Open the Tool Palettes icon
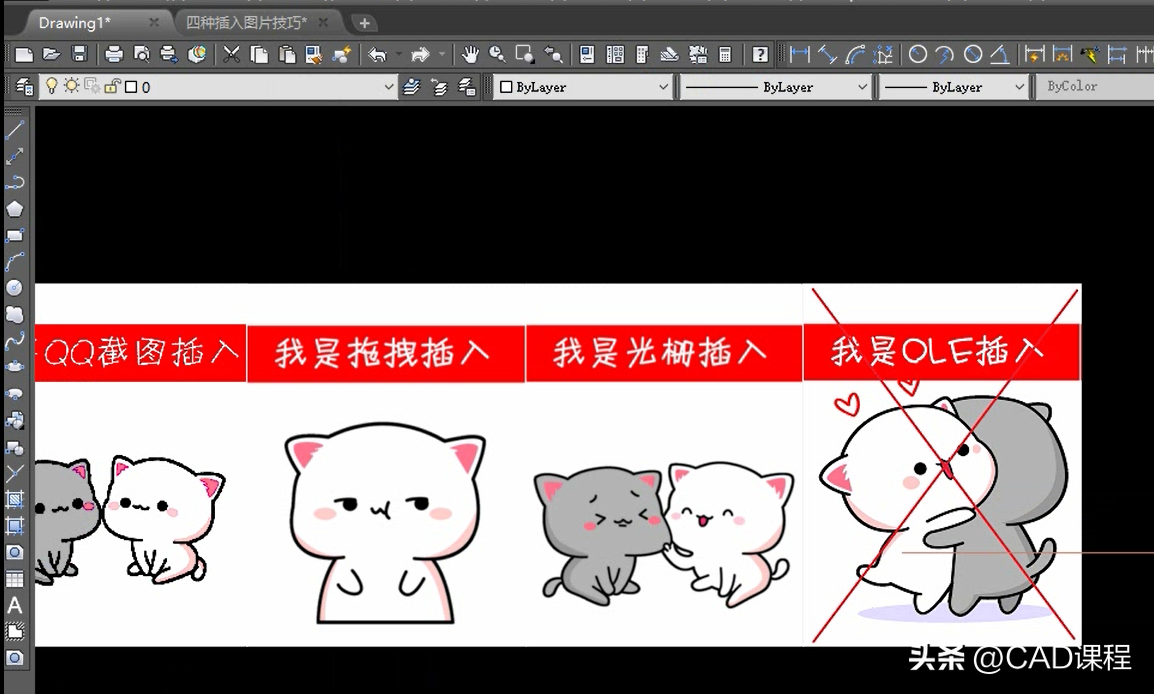Image resolution: width=1154 pixels, height=694 pixels. [643, 54]
